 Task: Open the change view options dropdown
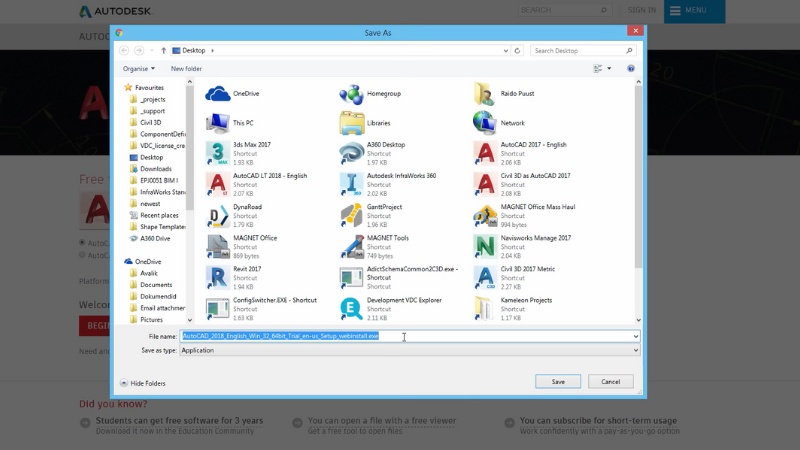(x=609, y=68)
